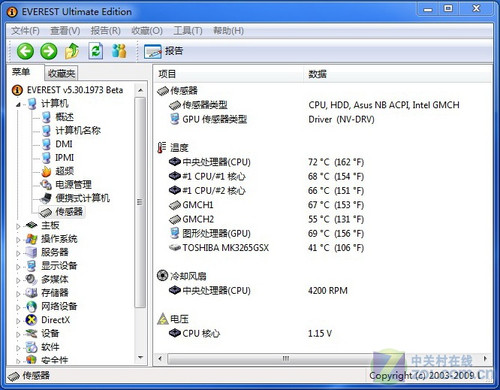
Task: Expand the 存储器 tree node
Action: (18, 294)
